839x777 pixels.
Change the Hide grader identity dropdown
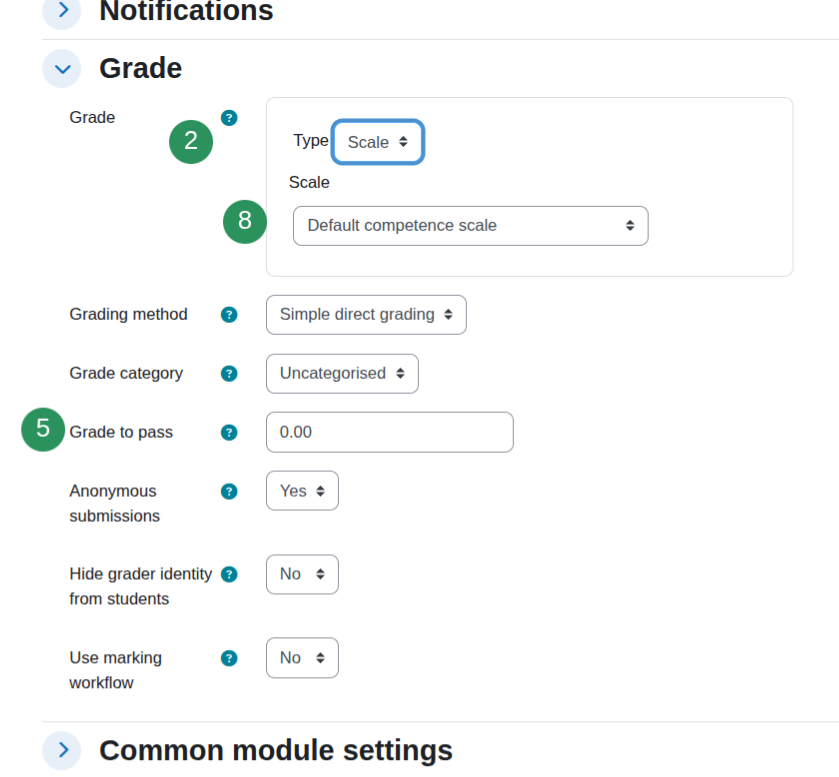(x=302, y=574)
